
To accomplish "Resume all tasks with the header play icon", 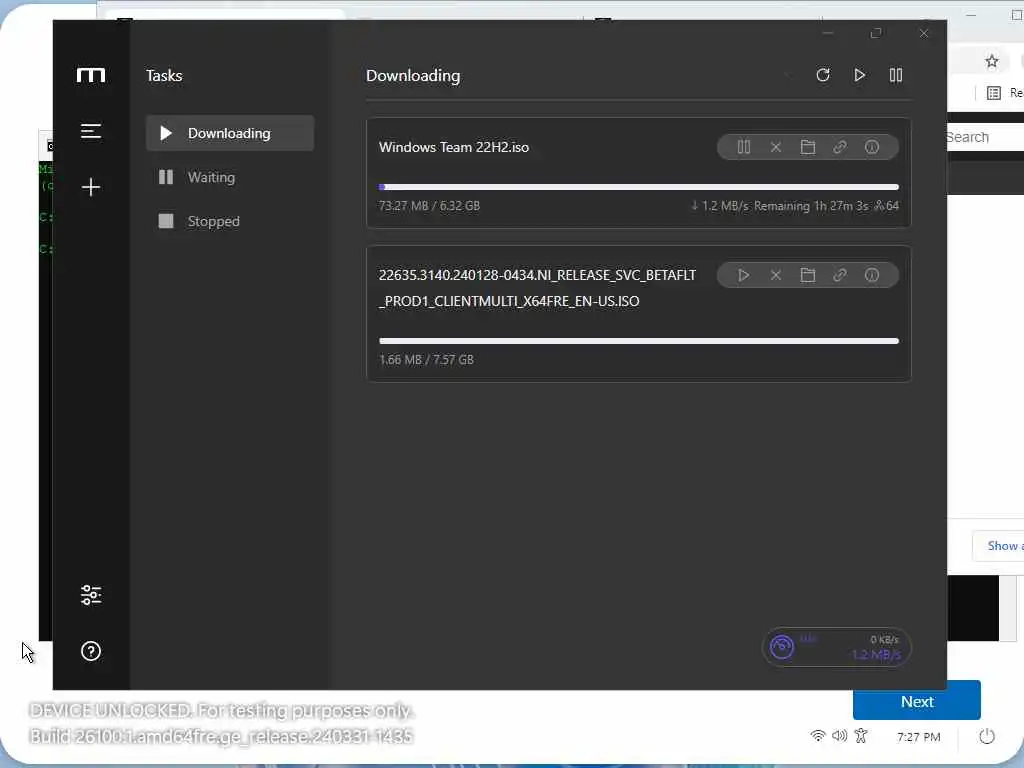I will click(859, 75).
